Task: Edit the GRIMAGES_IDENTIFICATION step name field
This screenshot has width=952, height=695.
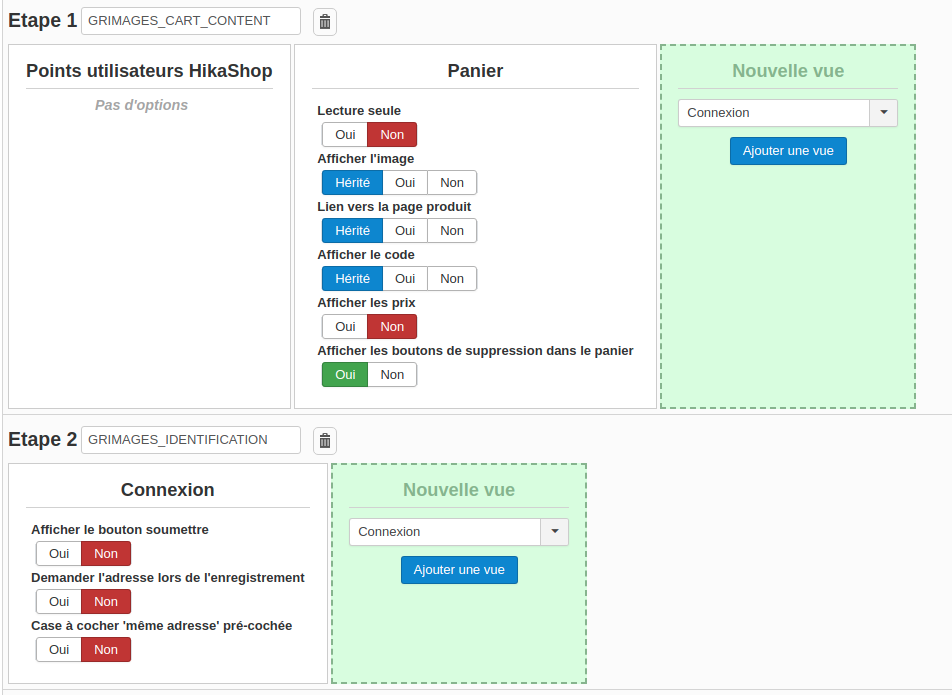Action: pyautogui.click(x=191, y=440)
